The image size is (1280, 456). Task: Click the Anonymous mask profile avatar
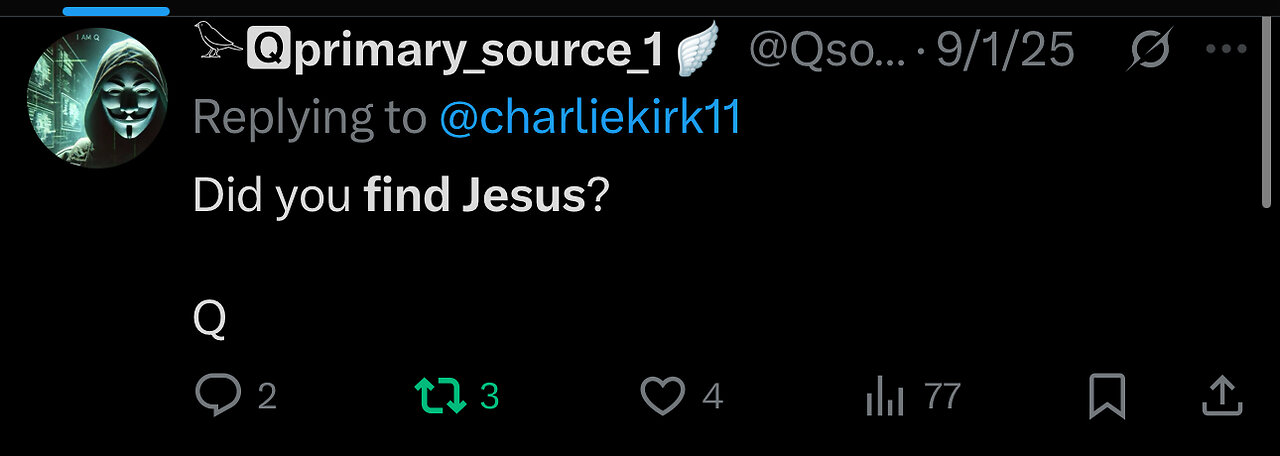pos(97,97)
